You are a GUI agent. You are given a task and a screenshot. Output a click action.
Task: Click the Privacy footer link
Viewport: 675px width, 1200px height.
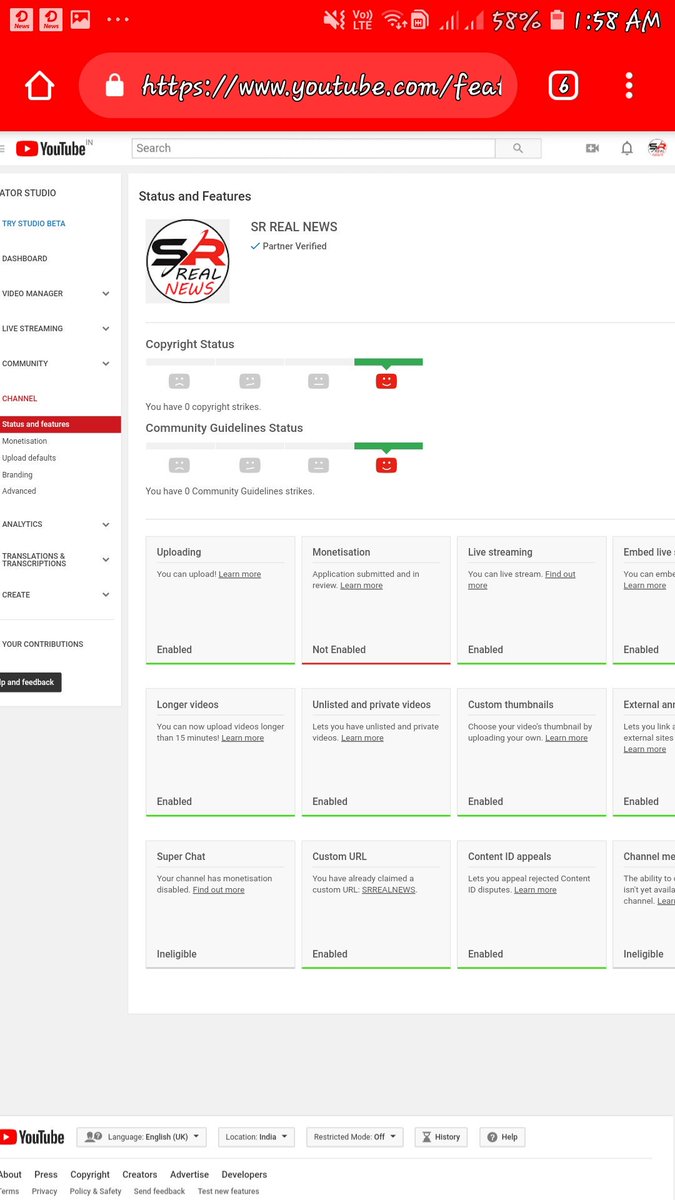[45, 1192]
